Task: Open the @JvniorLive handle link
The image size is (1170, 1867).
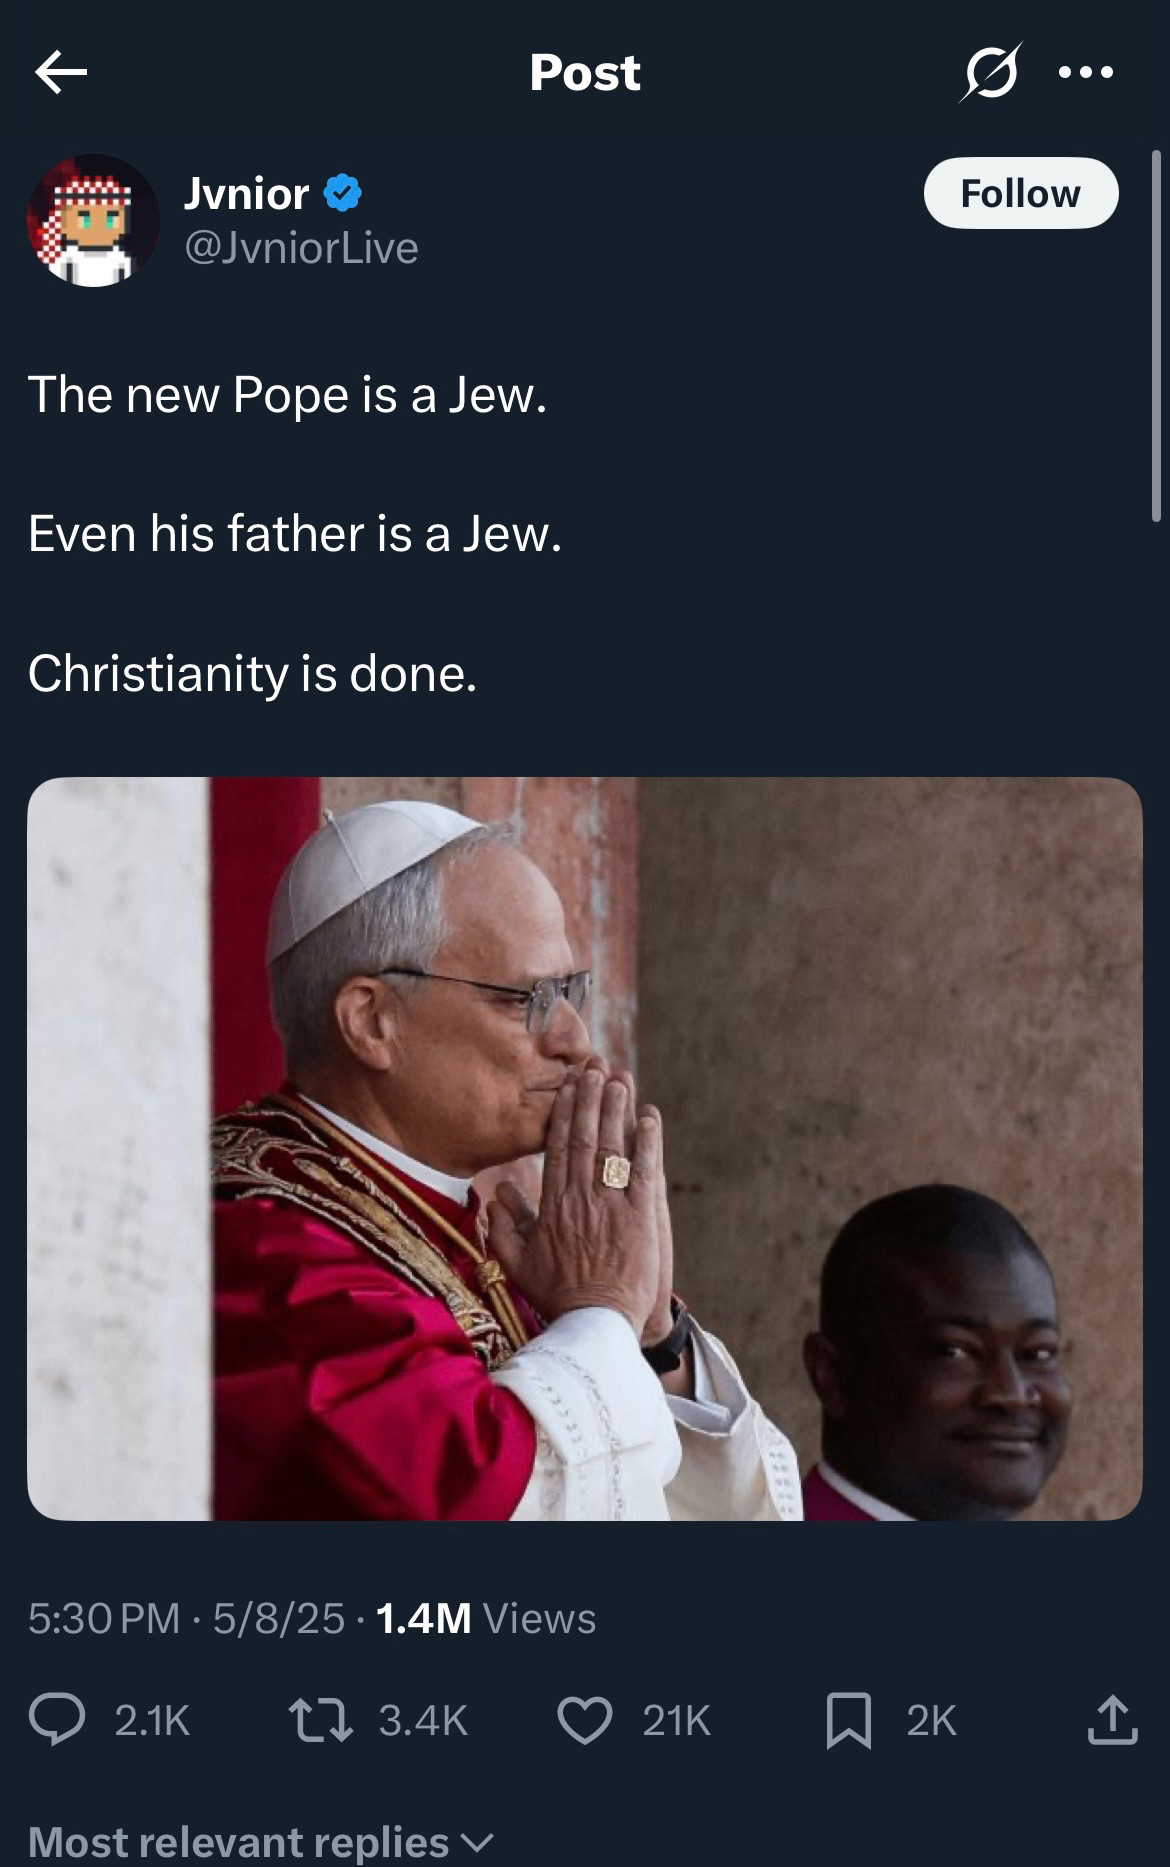Action: [x=301, y=248]
